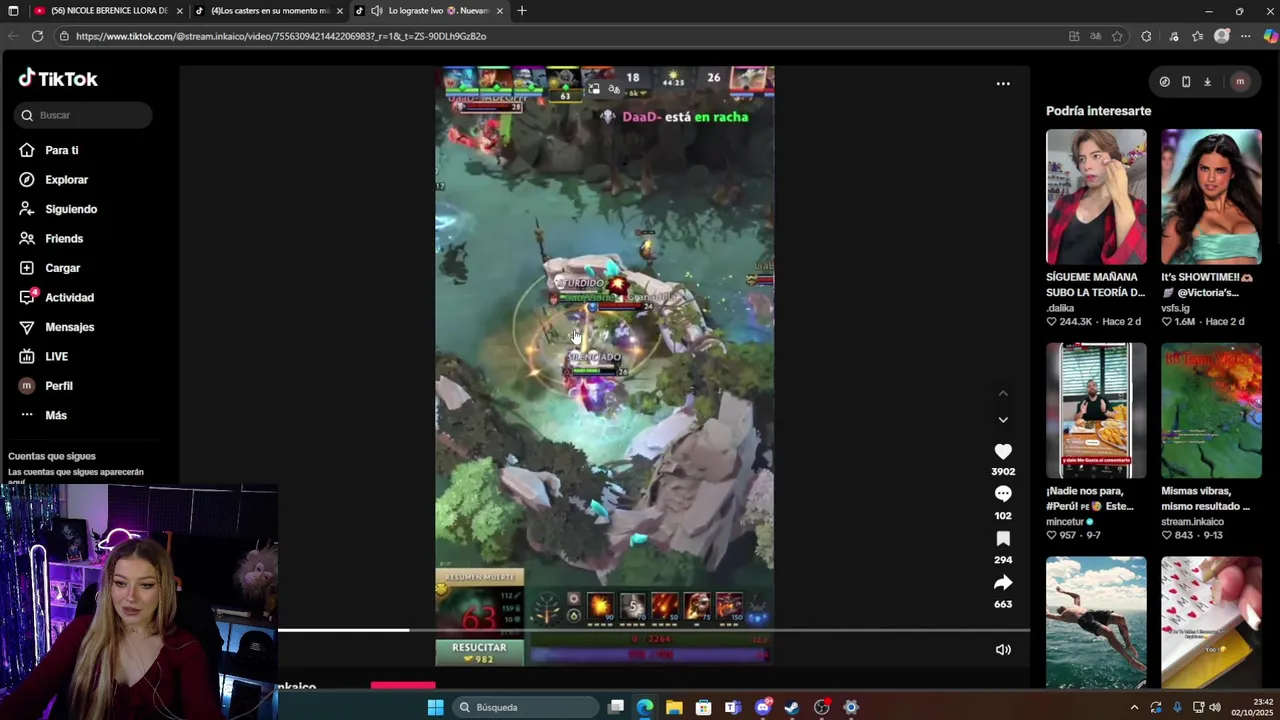
Task: Click the translate page icon
Action: point(1096,36)
